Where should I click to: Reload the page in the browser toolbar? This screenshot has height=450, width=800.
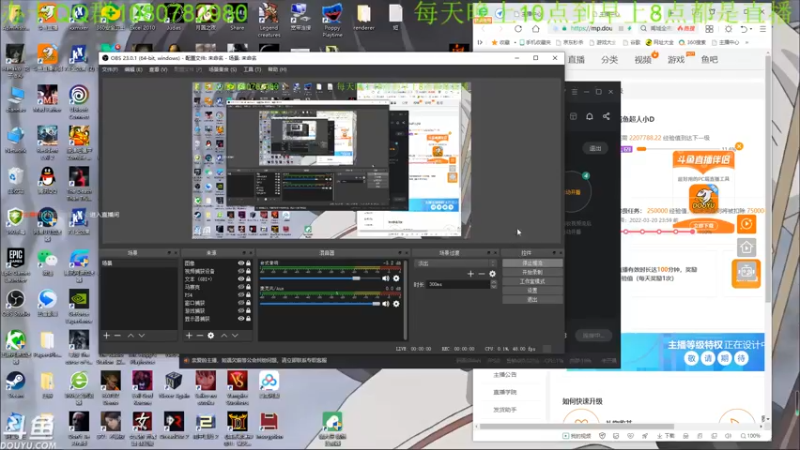click(x=518, y=29)
